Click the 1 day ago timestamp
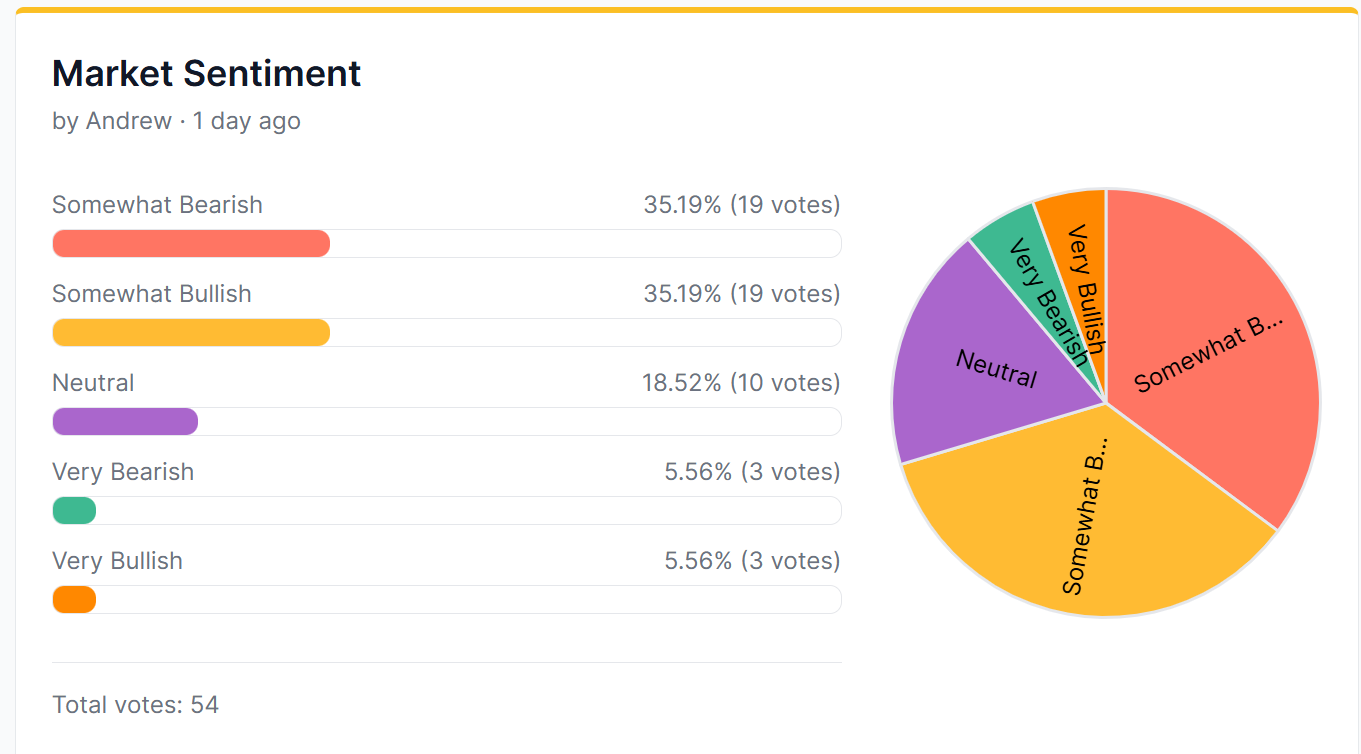Viewport: 1361px width, 754px height. [x=247, y=121]
